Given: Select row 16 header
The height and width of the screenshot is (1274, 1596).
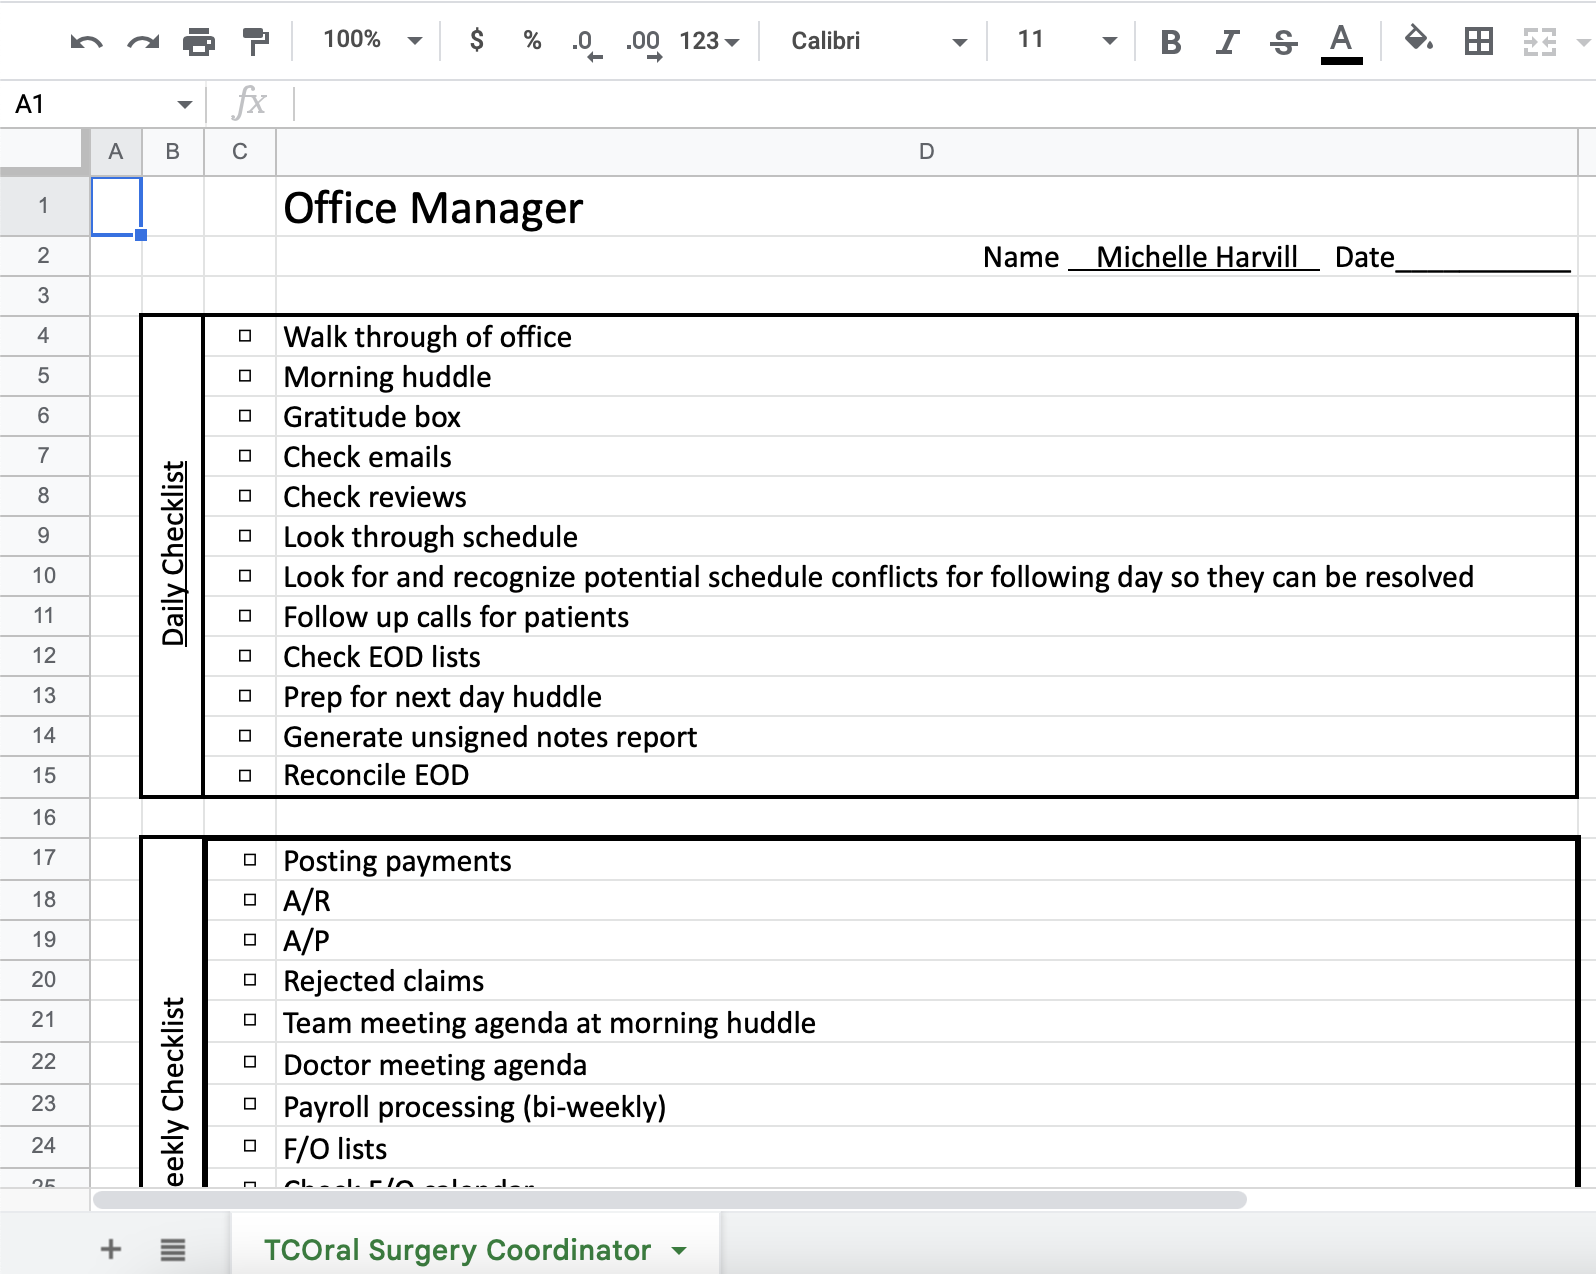Looking at the screenshot, I should [44, 817].
